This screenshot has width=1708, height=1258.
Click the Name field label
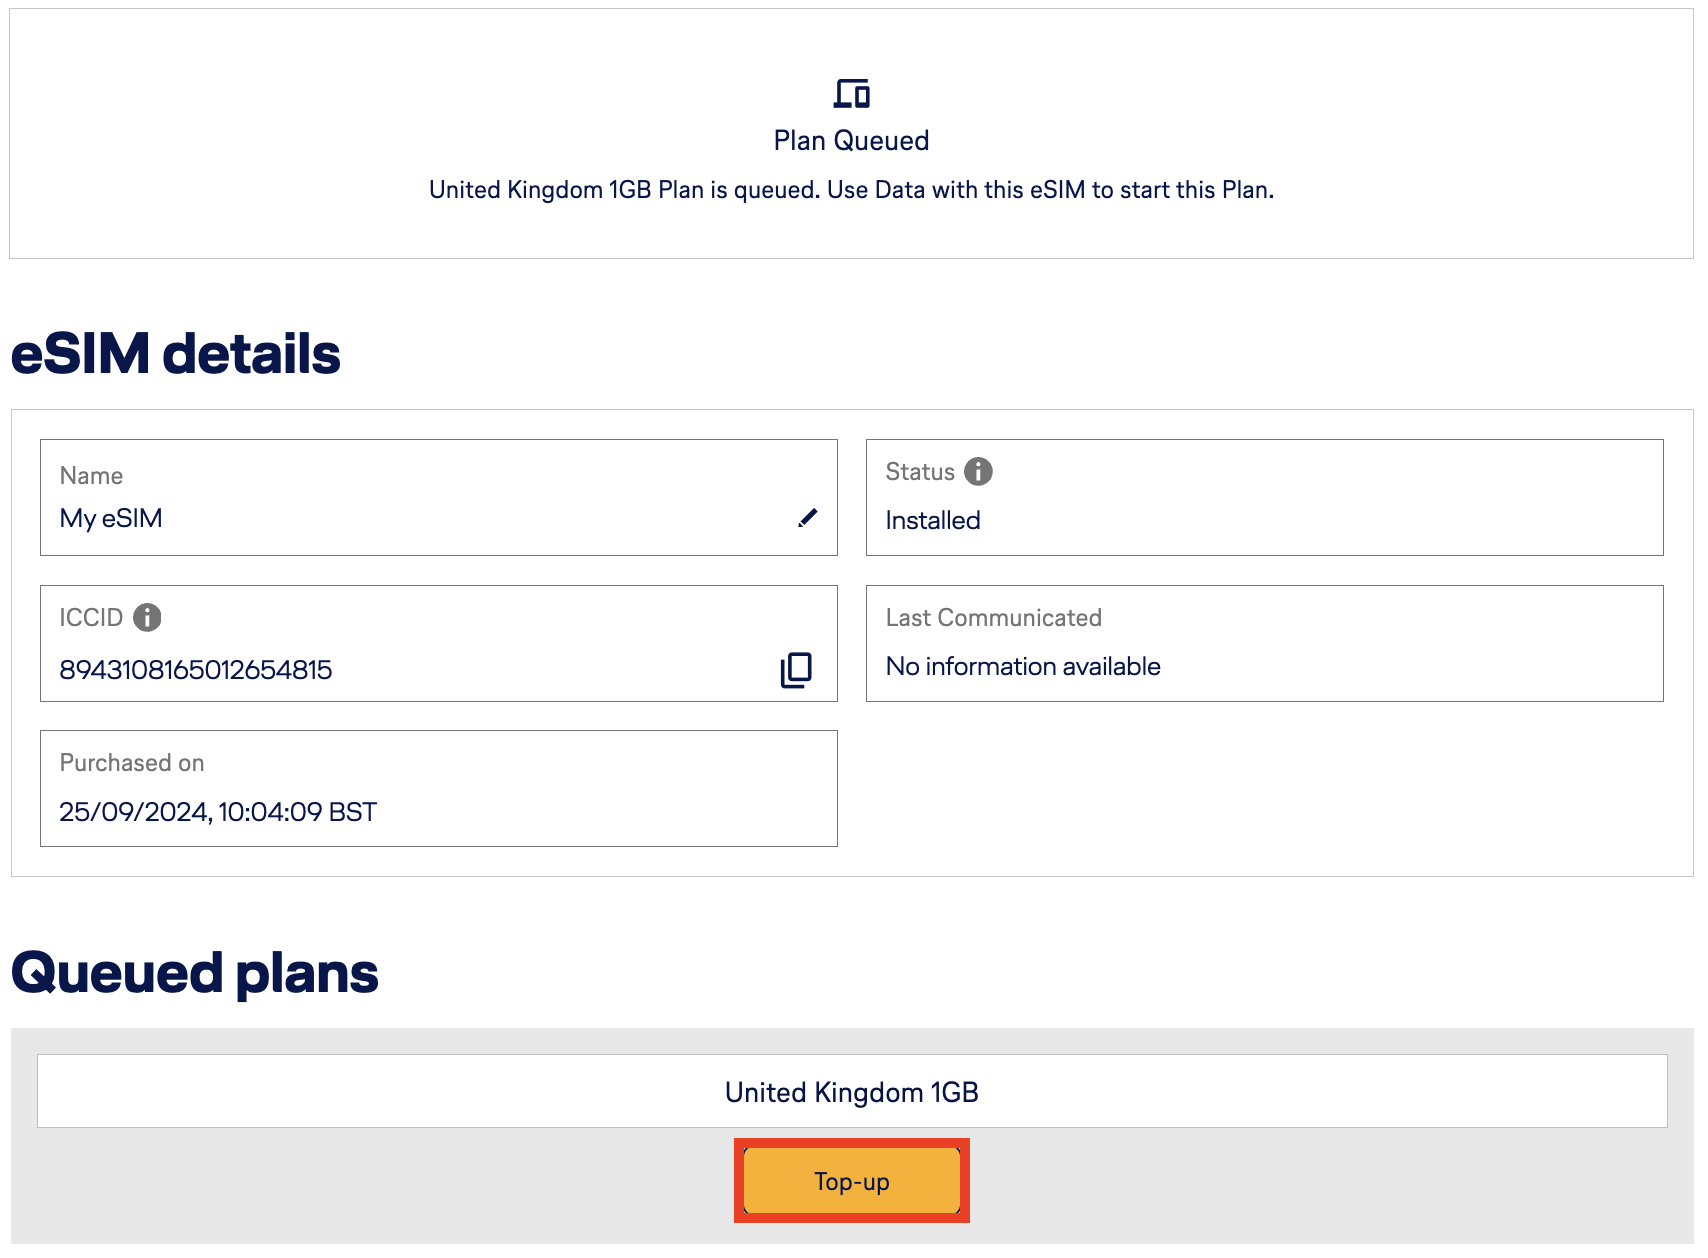(91, 476)
